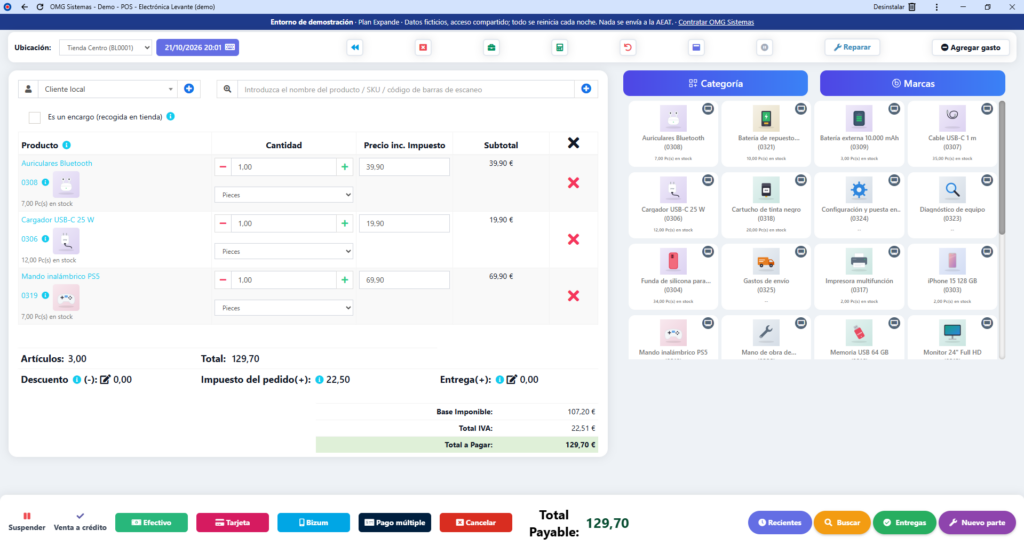Click the product search field
1024x554 pixels.
406,90
